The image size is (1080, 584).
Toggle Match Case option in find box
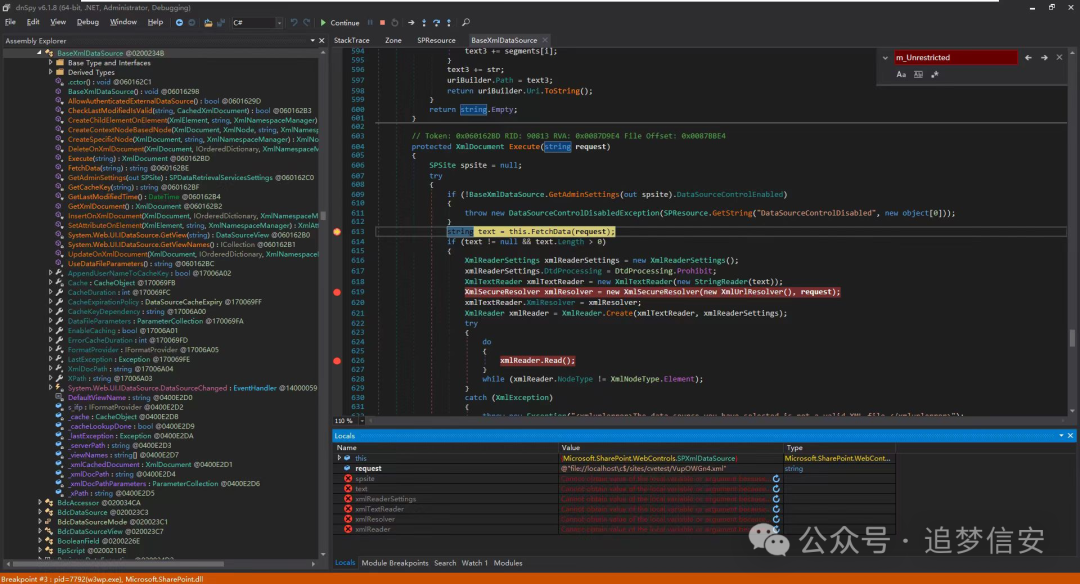(901, 74)
